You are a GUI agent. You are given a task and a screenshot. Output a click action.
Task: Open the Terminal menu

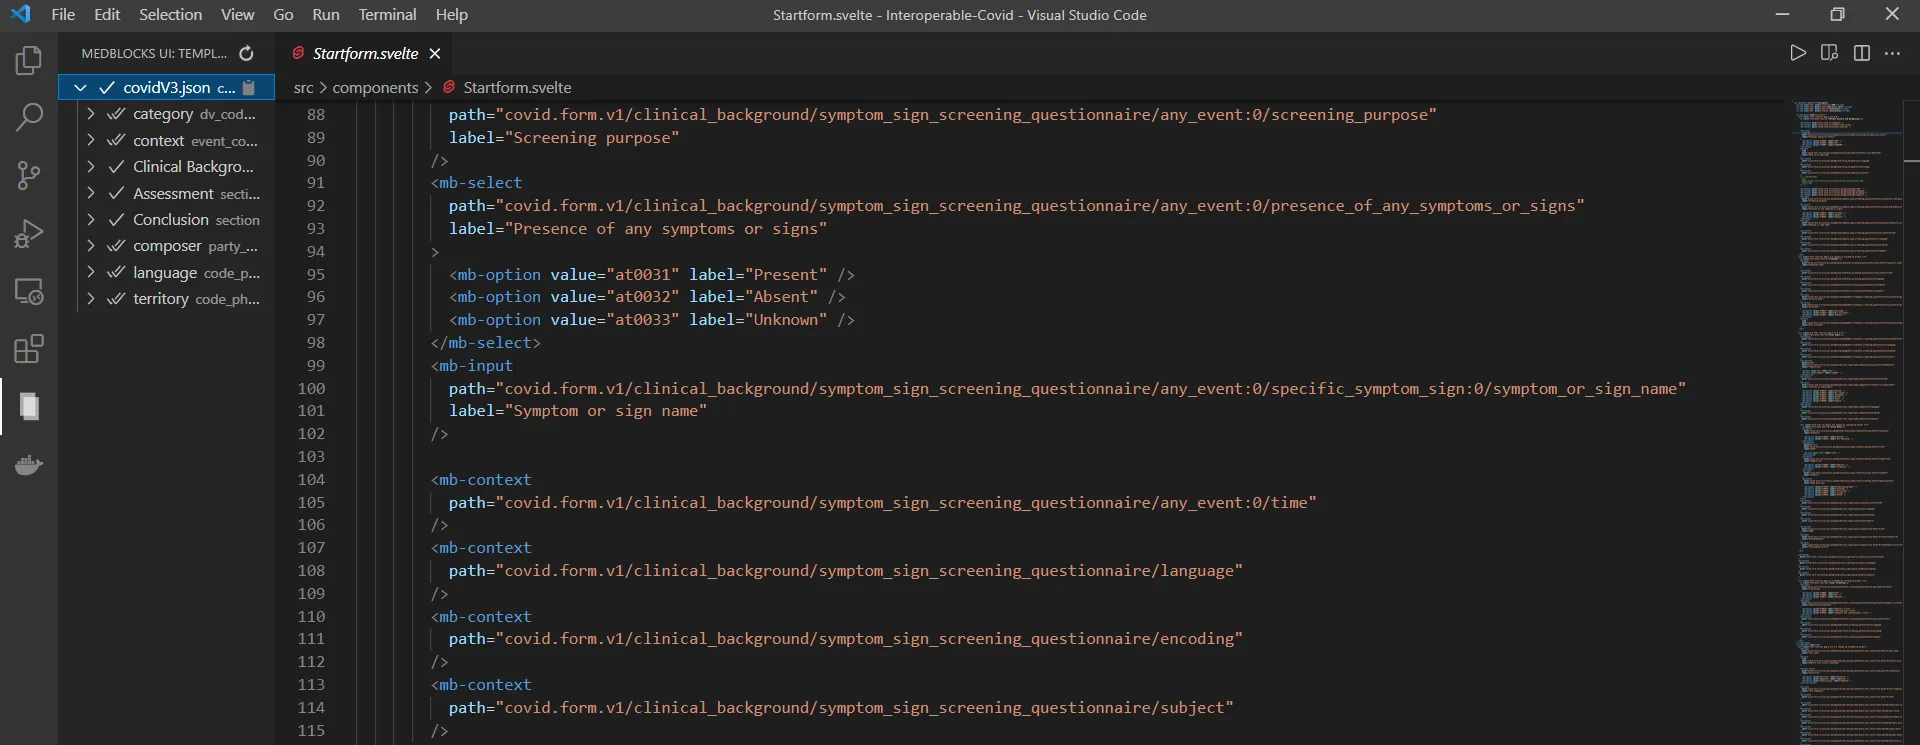tap(387, 15)
